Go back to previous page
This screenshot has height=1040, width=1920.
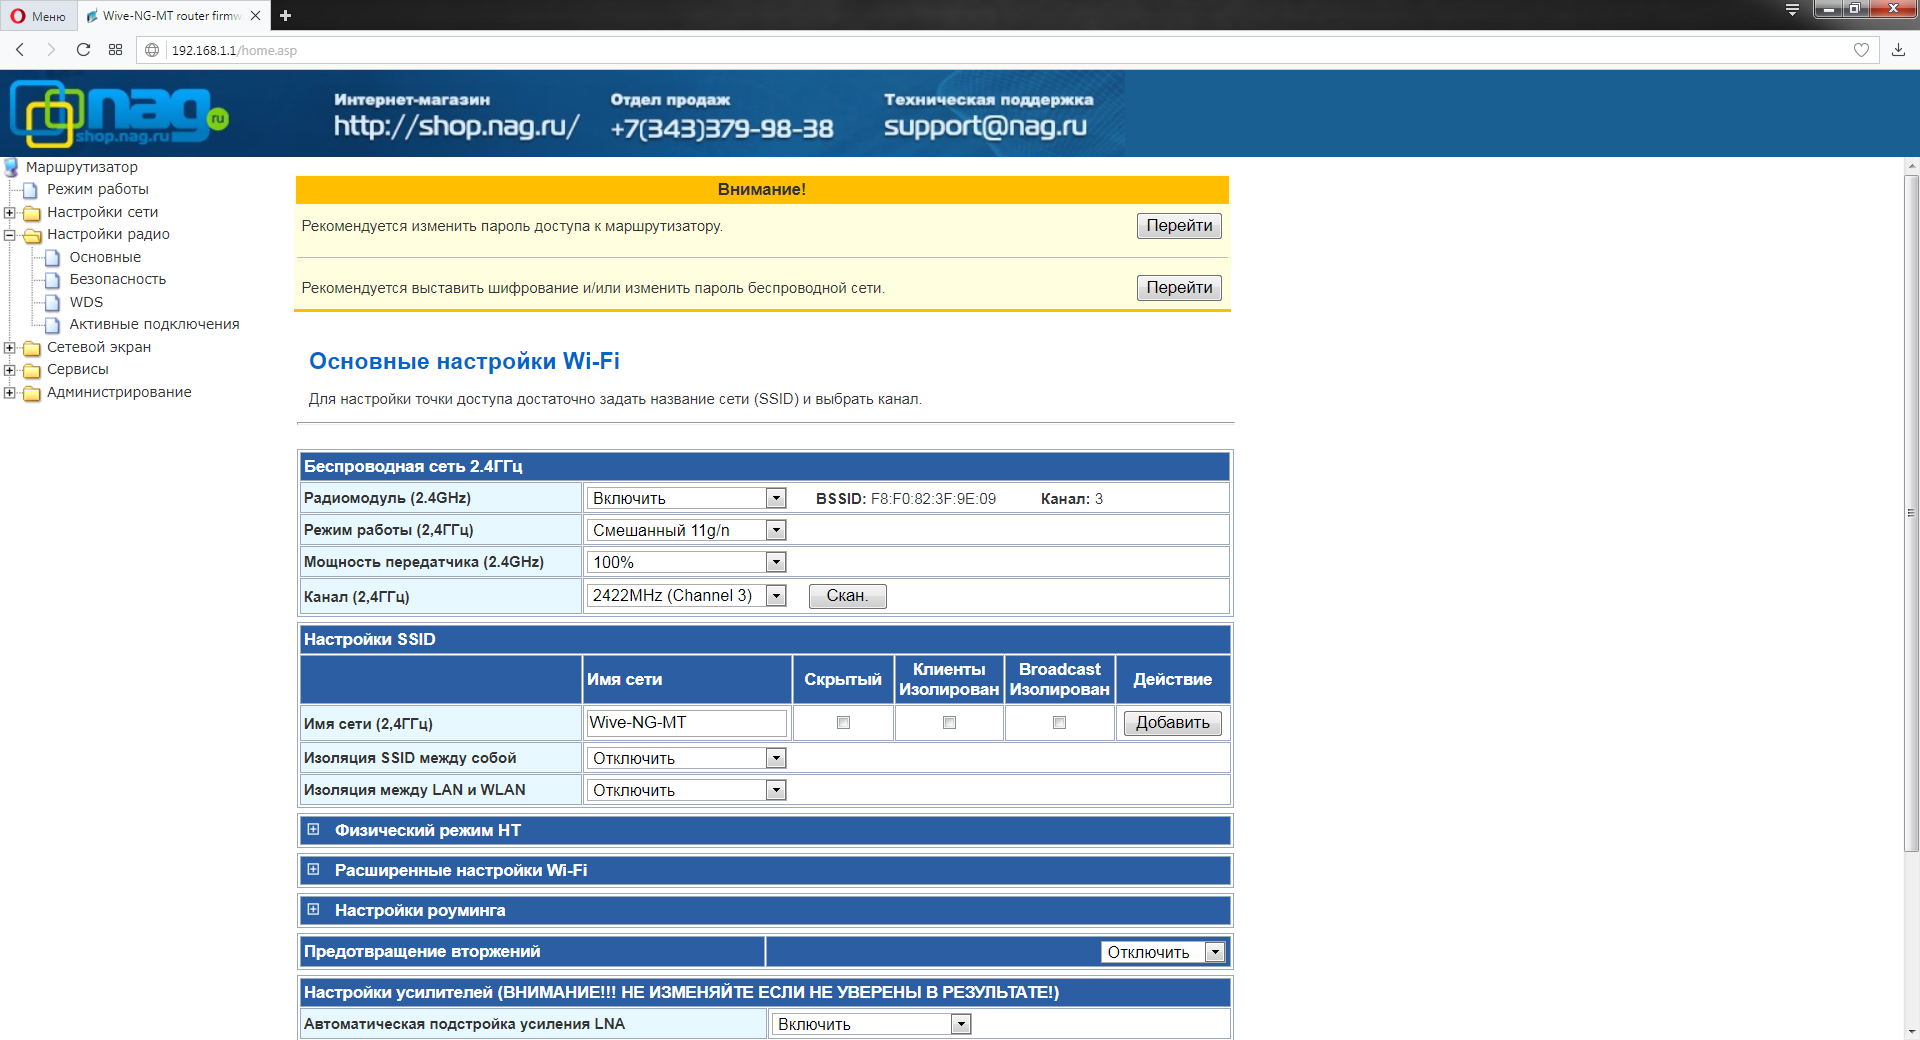coord(20,50)
